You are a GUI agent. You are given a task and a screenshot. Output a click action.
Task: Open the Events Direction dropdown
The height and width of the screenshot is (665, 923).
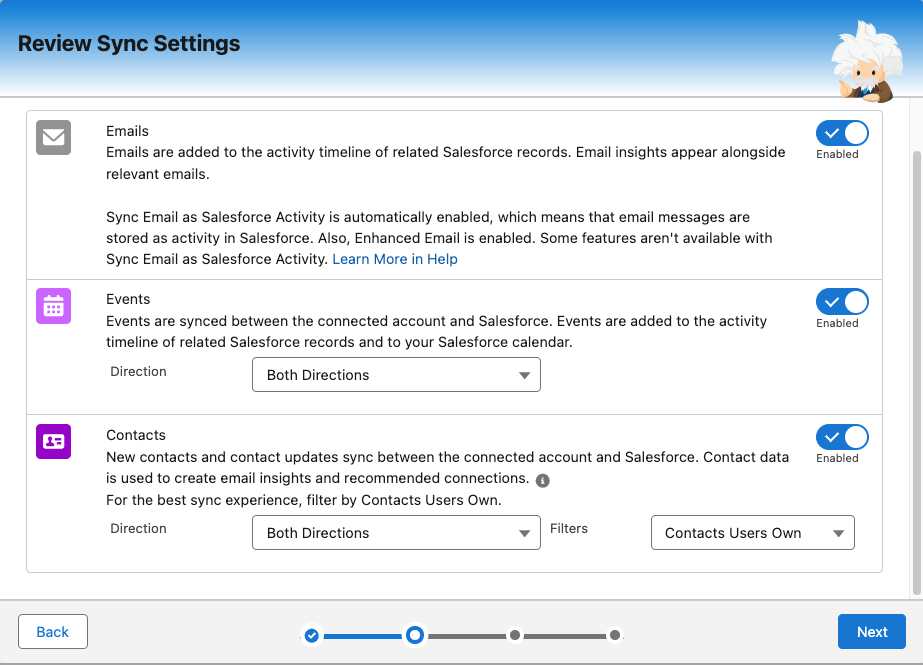(x=396, y=375)
